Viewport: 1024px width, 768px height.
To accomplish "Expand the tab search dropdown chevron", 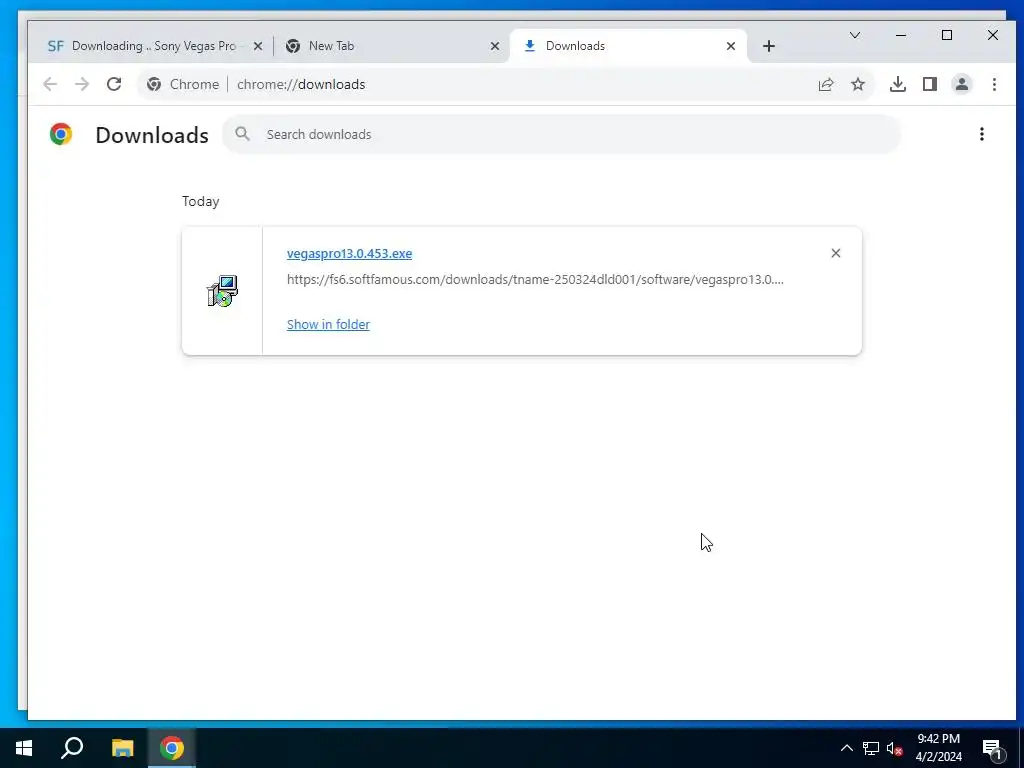I will 855,35.
